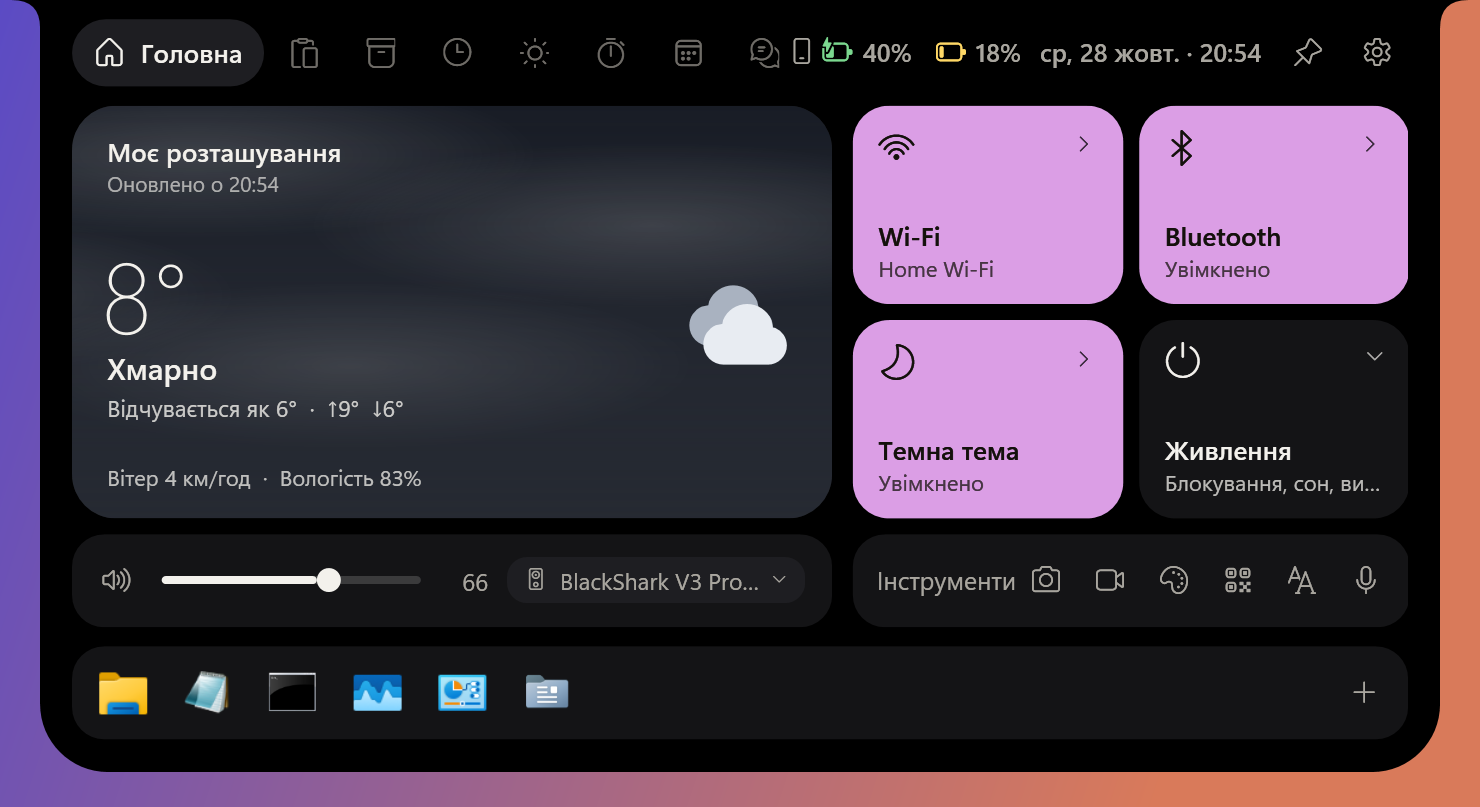Turn off the Темна тема tile

(988, 419)
